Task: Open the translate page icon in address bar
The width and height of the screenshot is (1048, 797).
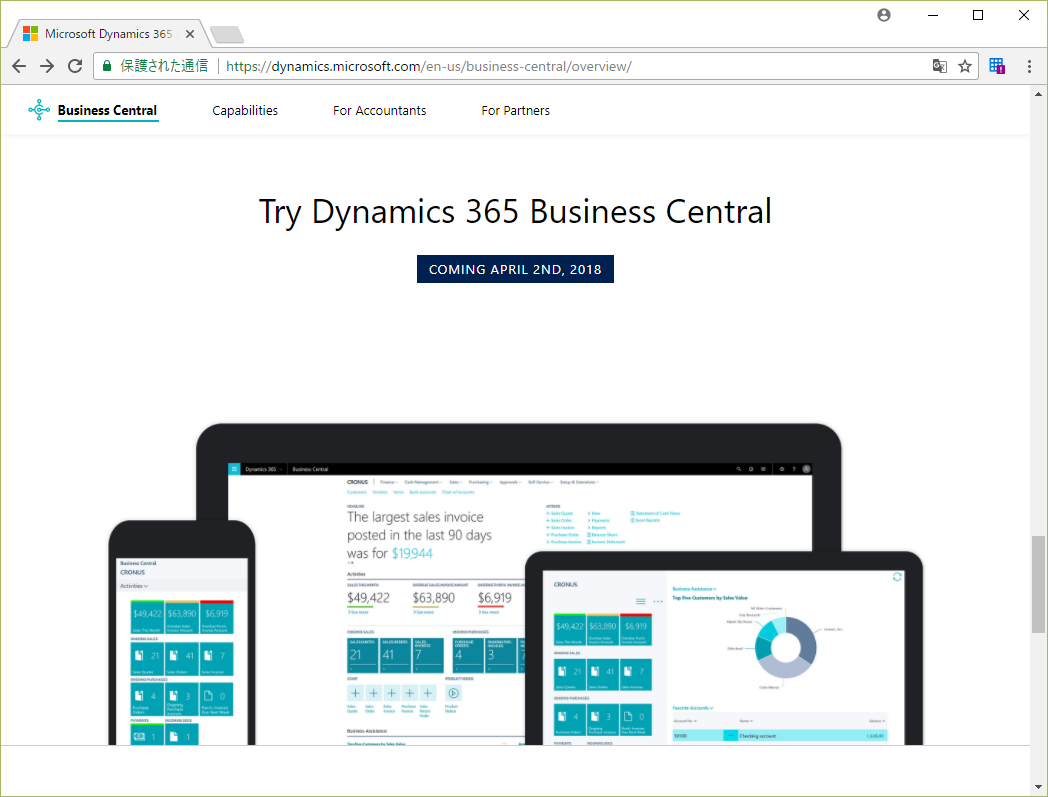Action: [x=940, y=66]
